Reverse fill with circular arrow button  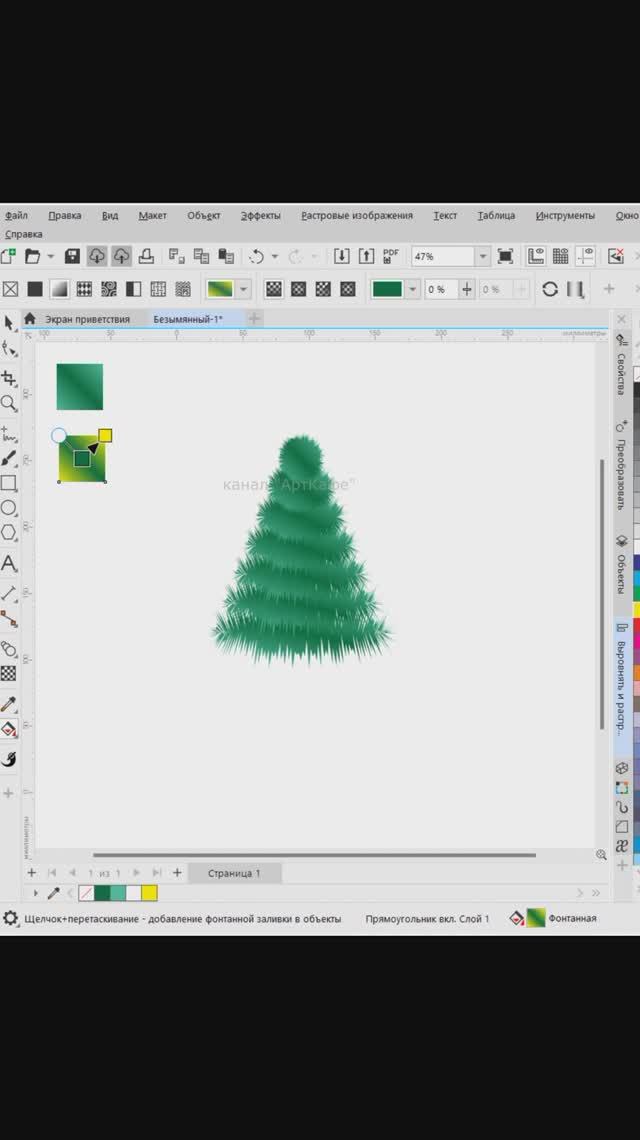(x=550, y=289)
